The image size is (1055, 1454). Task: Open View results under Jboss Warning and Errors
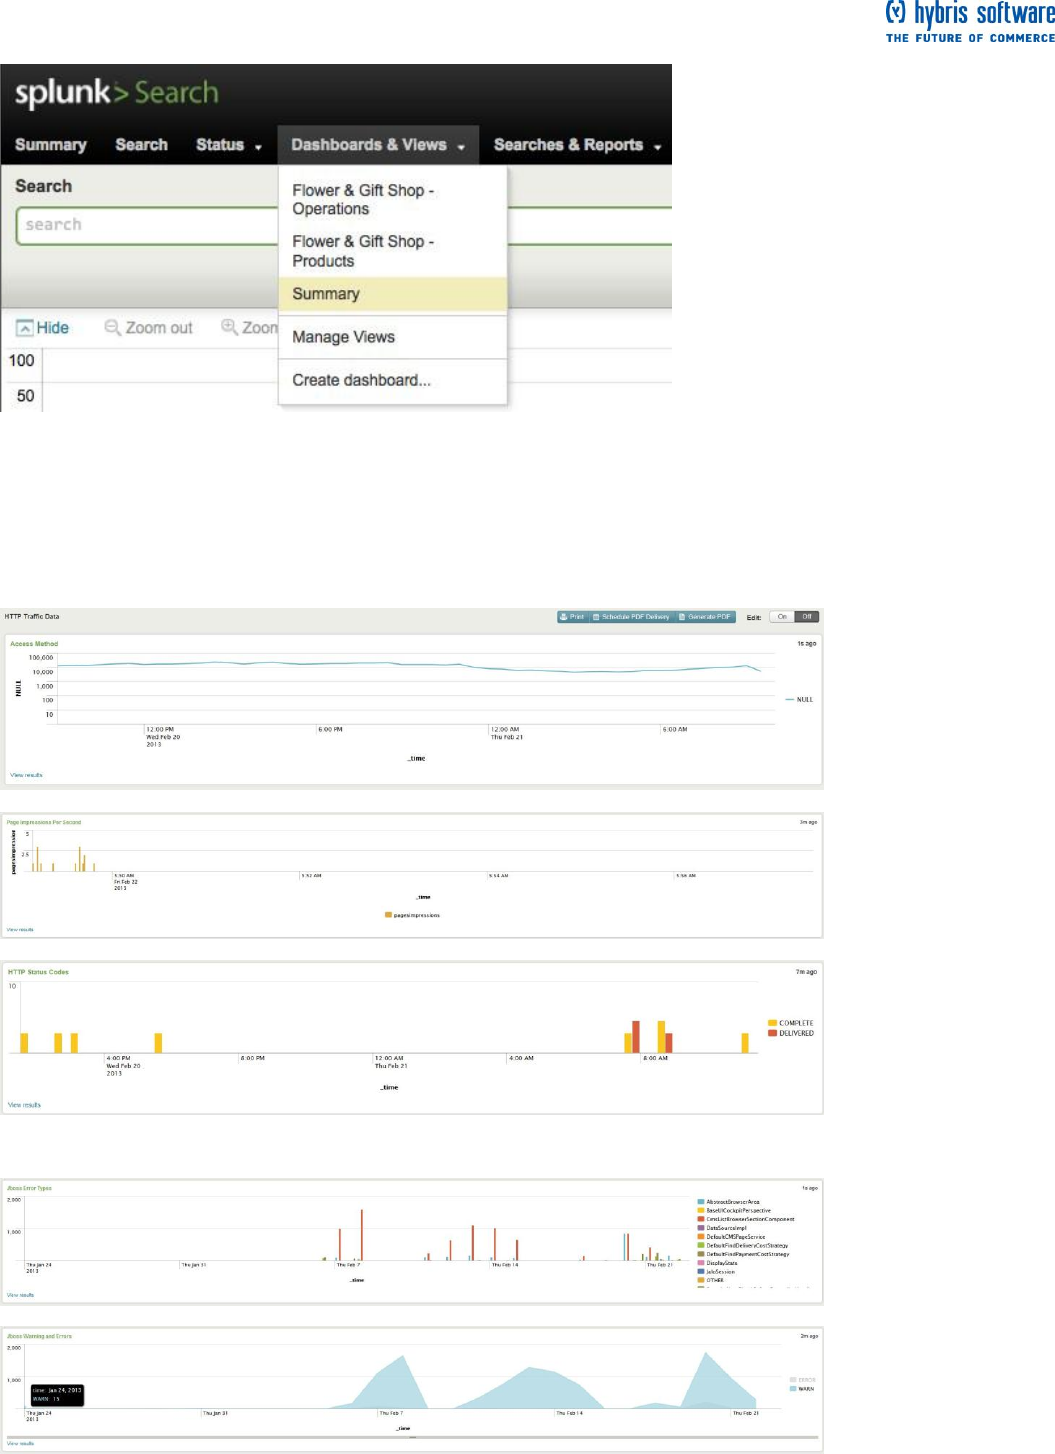coord(20,1443)
